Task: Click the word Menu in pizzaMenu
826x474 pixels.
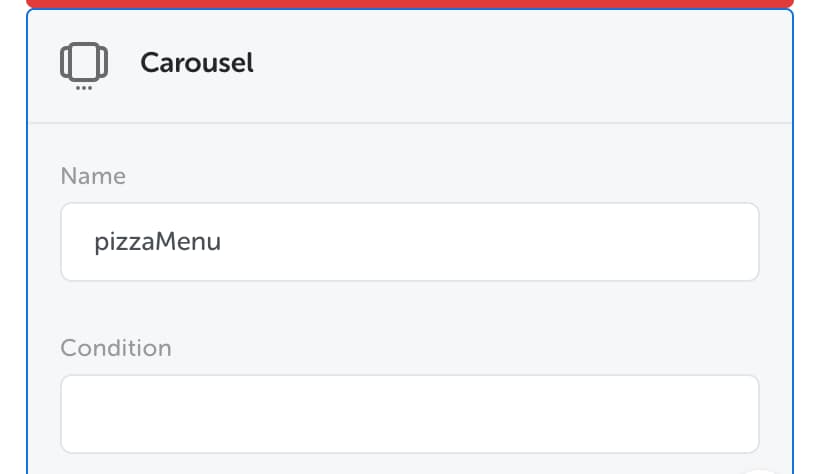Action: [x=188, y=242]
